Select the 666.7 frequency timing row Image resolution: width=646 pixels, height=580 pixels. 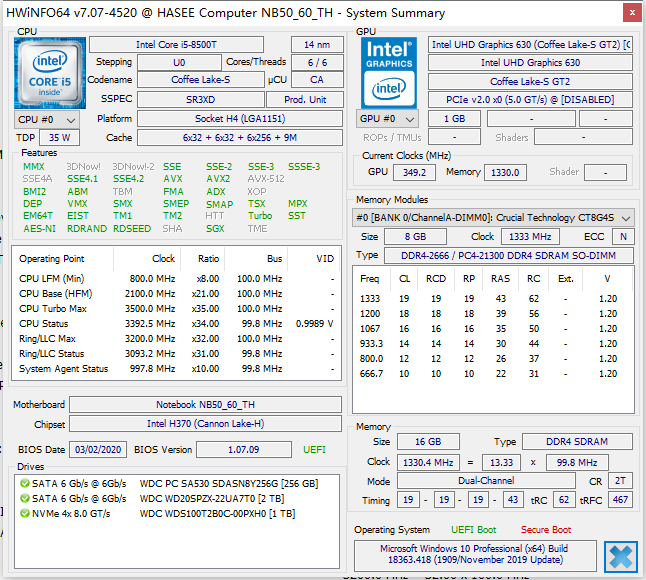[493, 374]
